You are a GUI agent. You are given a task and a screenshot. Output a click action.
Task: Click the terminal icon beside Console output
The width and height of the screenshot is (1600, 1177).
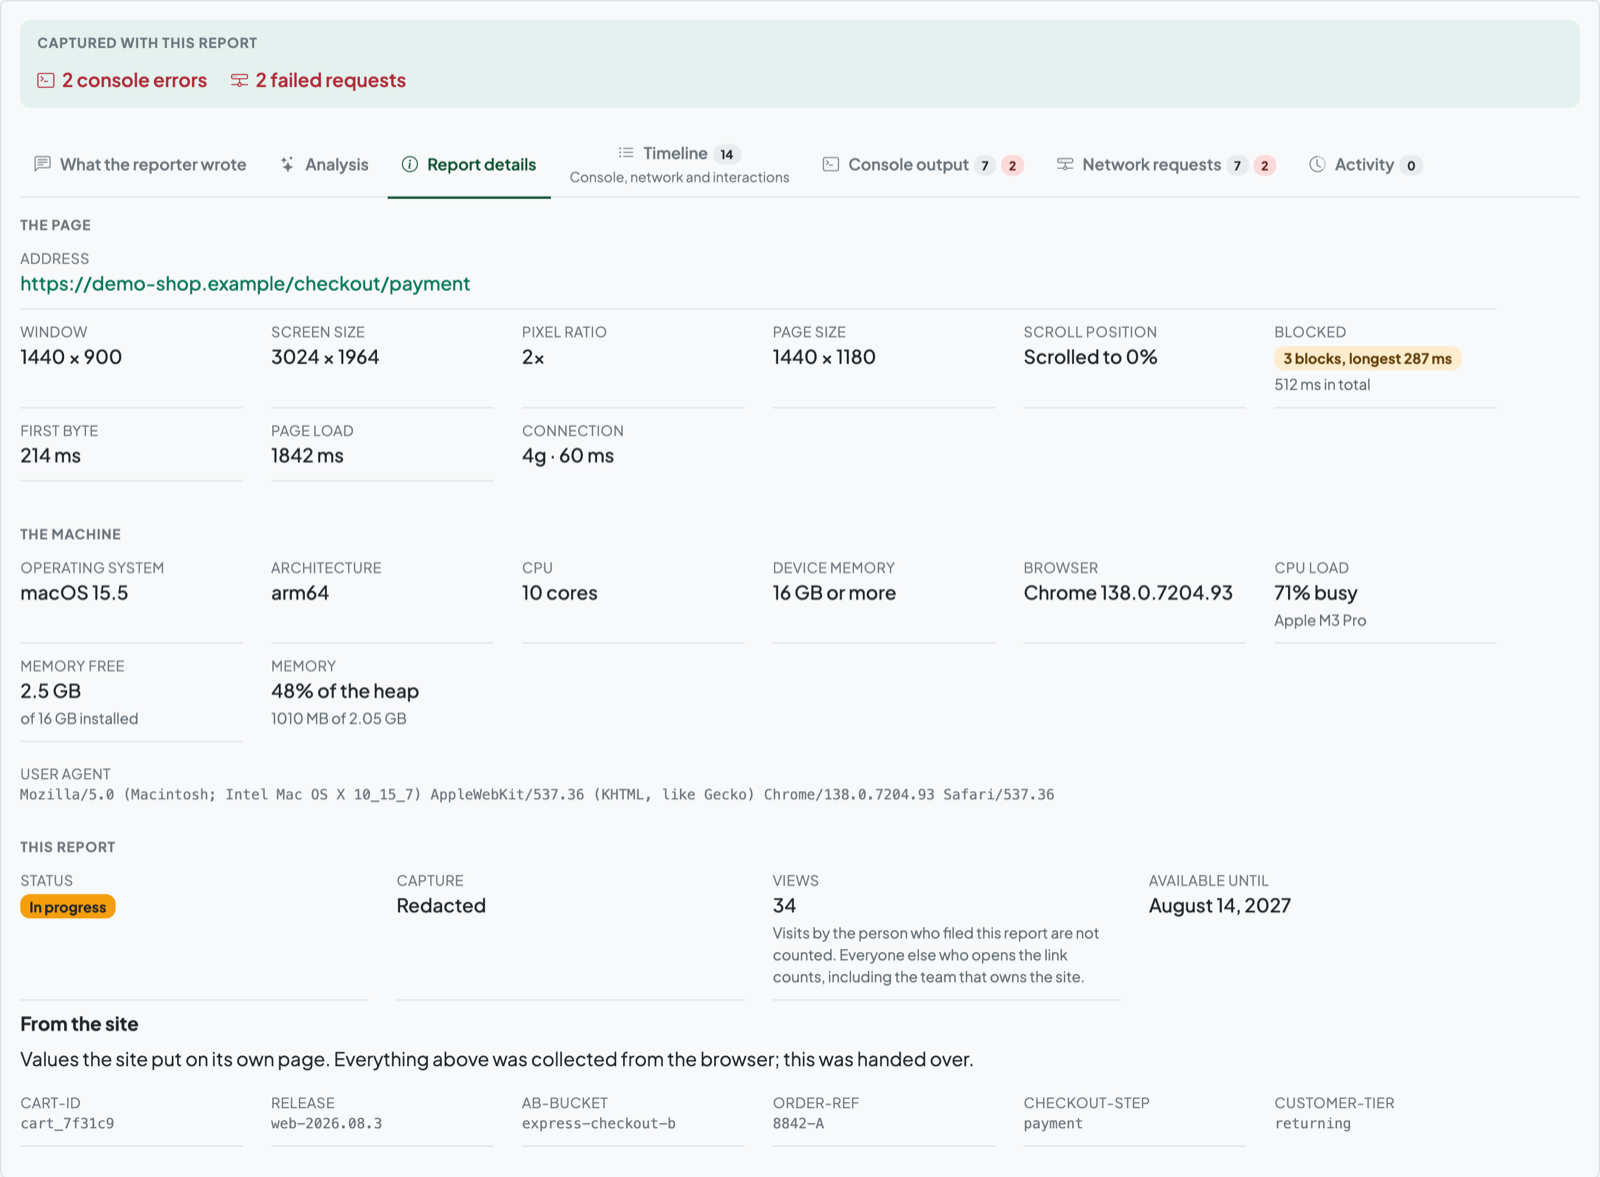[x=831, y=164]
